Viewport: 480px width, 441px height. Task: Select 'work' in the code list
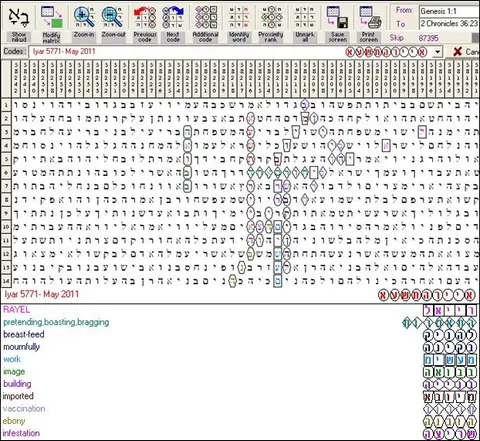[x=12, y=359]
